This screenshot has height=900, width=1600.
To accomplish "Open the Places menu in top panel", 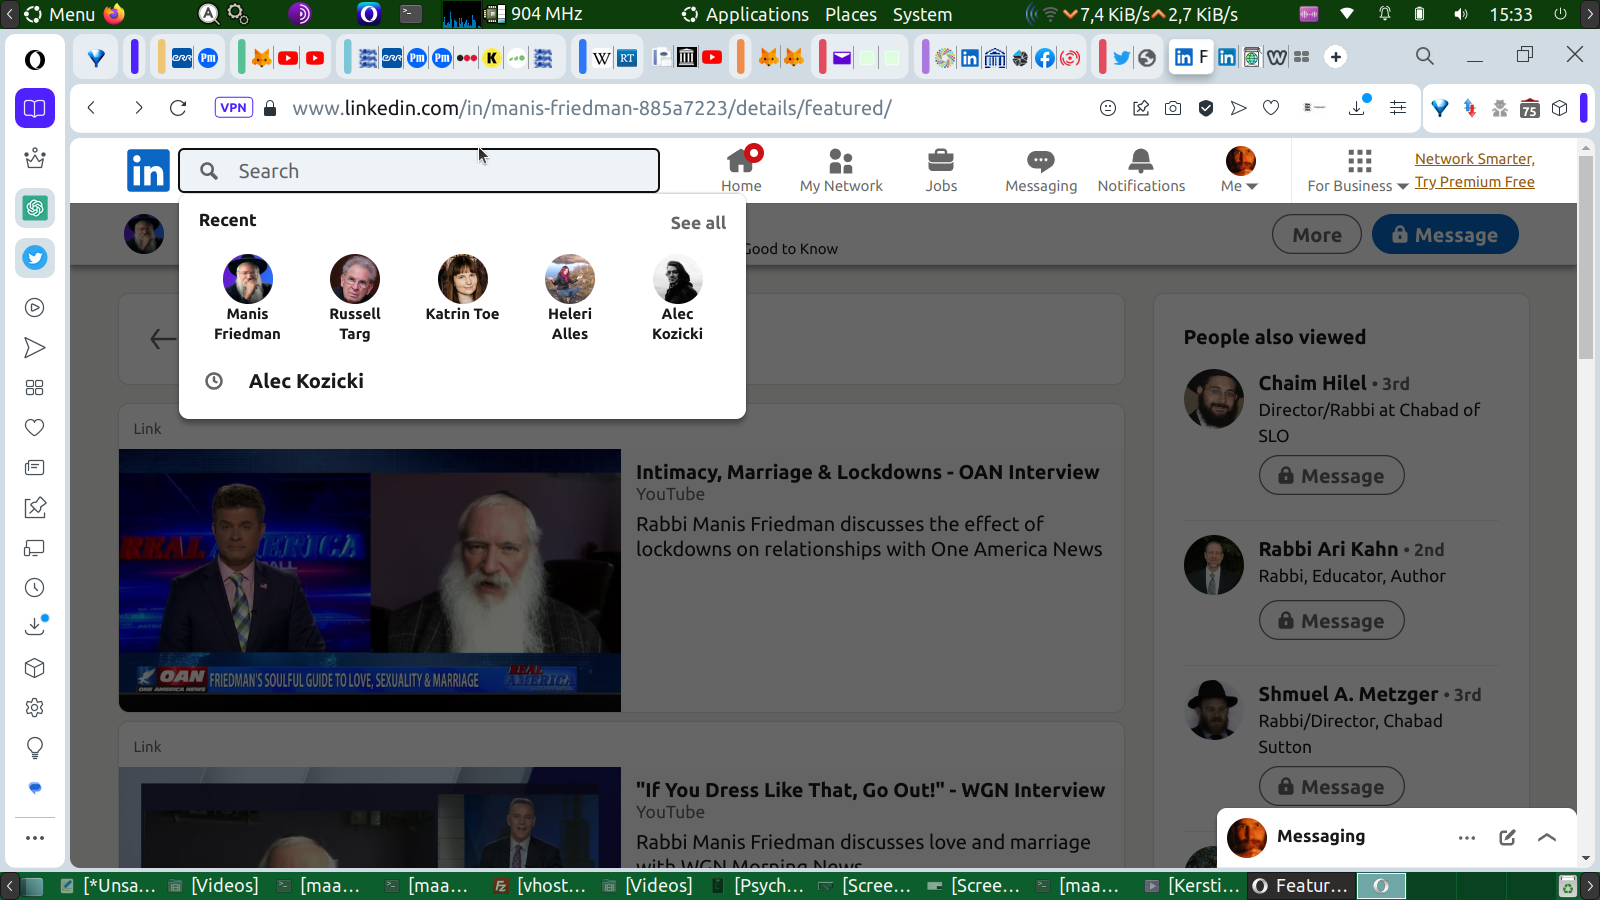I will click(x=850, y=14).
